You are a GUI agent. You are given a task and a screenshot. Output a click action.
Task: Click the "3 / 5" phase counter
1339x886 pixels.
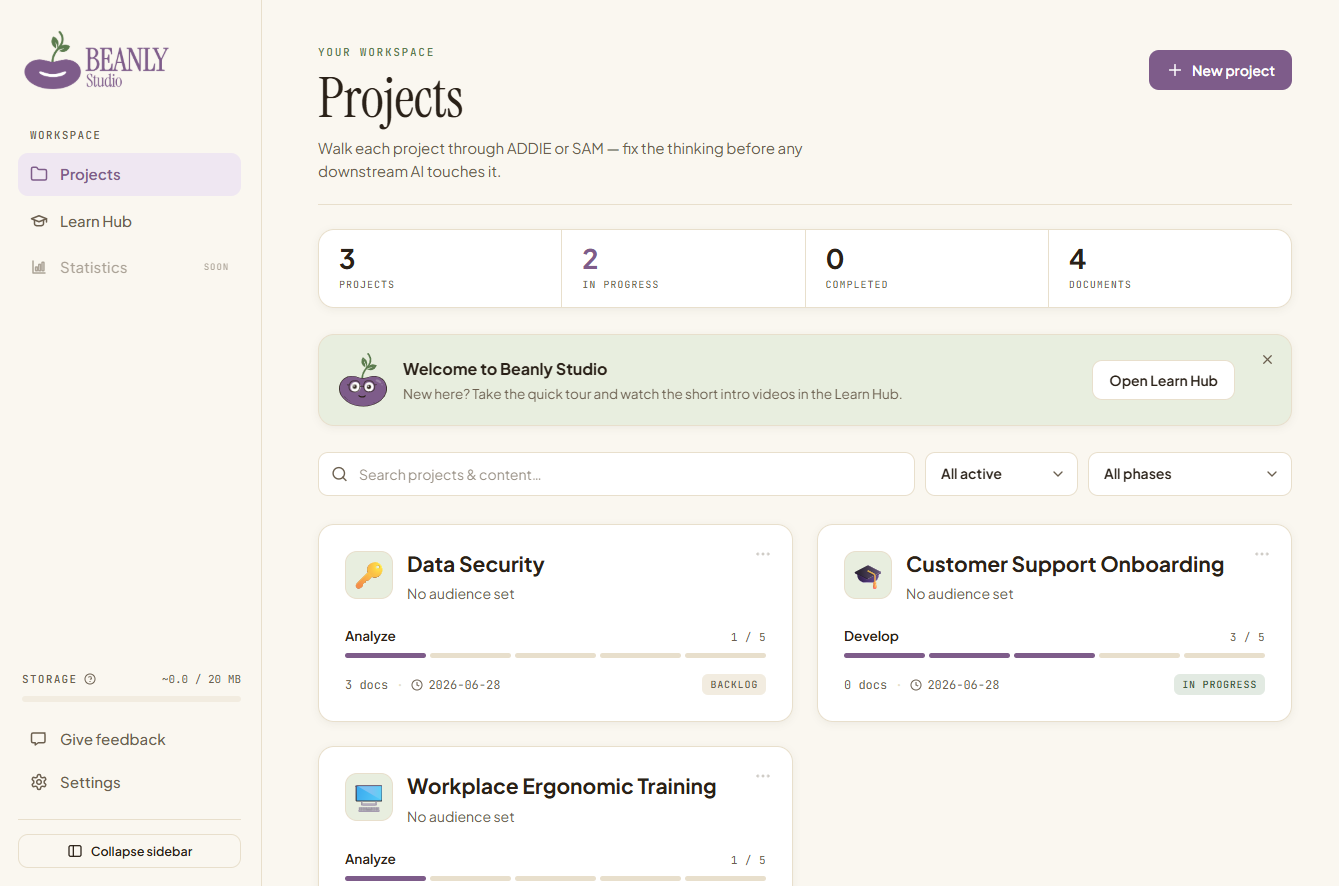tap(1247, 637)
